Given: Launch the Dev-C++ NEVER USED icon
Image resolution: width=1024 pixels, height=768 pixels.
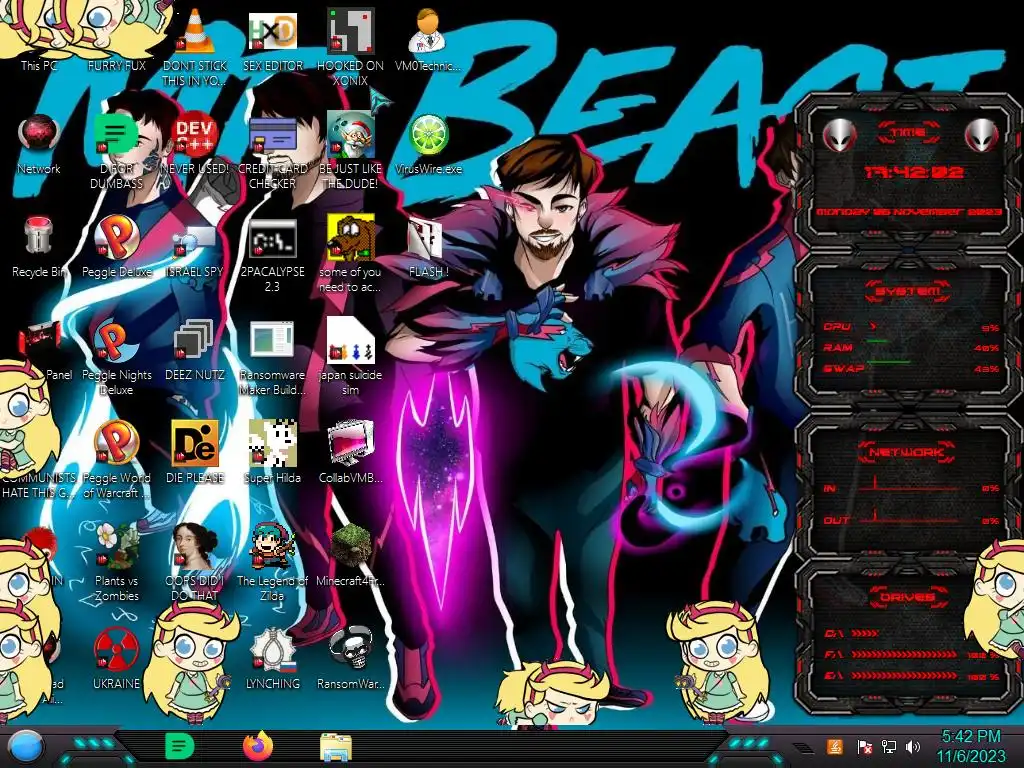Looking at the screenshot, I should 195,135.
